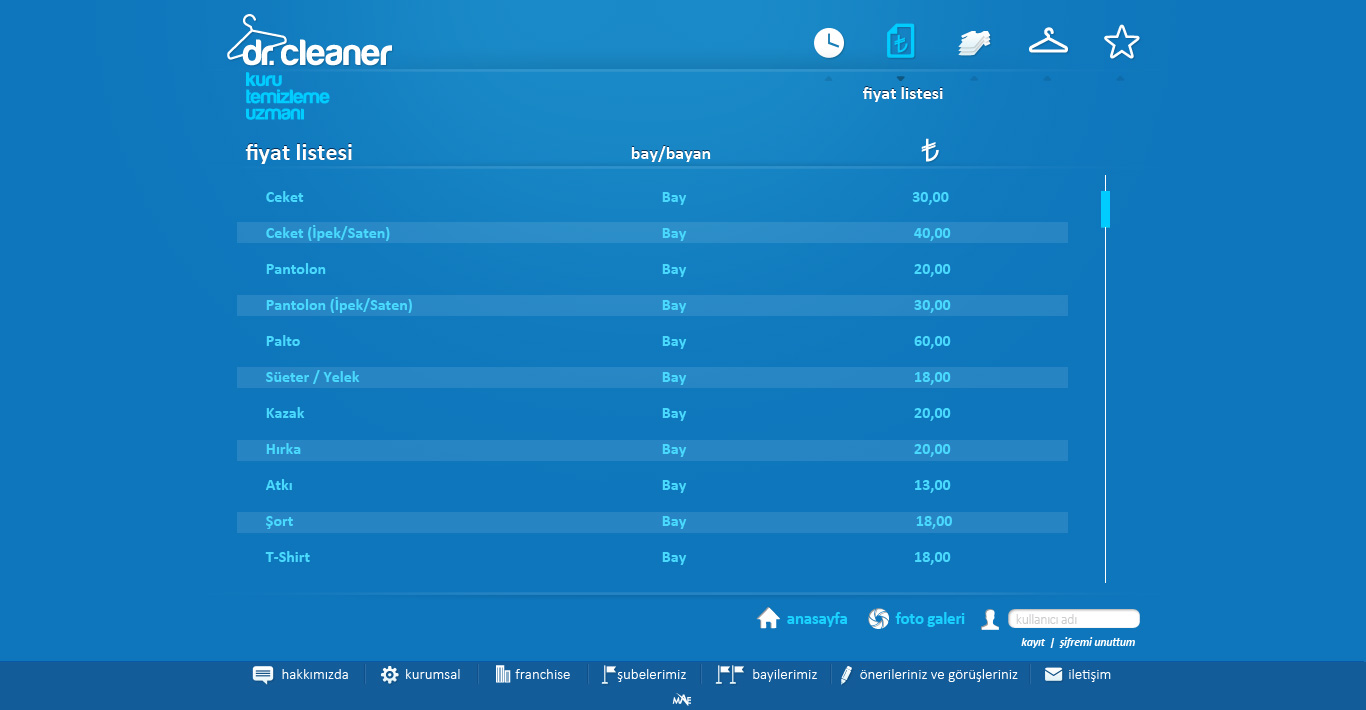Click the Bay cell in Pantolon row

(674, 269)
